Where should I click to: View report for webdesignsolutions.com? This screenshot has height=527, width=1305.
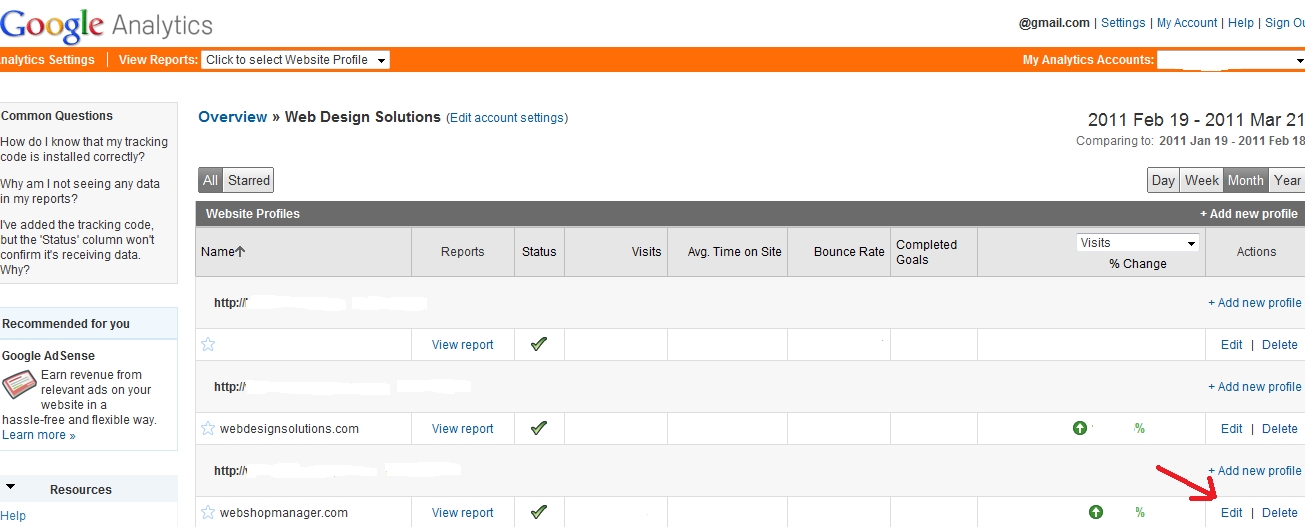pos(462,429)
